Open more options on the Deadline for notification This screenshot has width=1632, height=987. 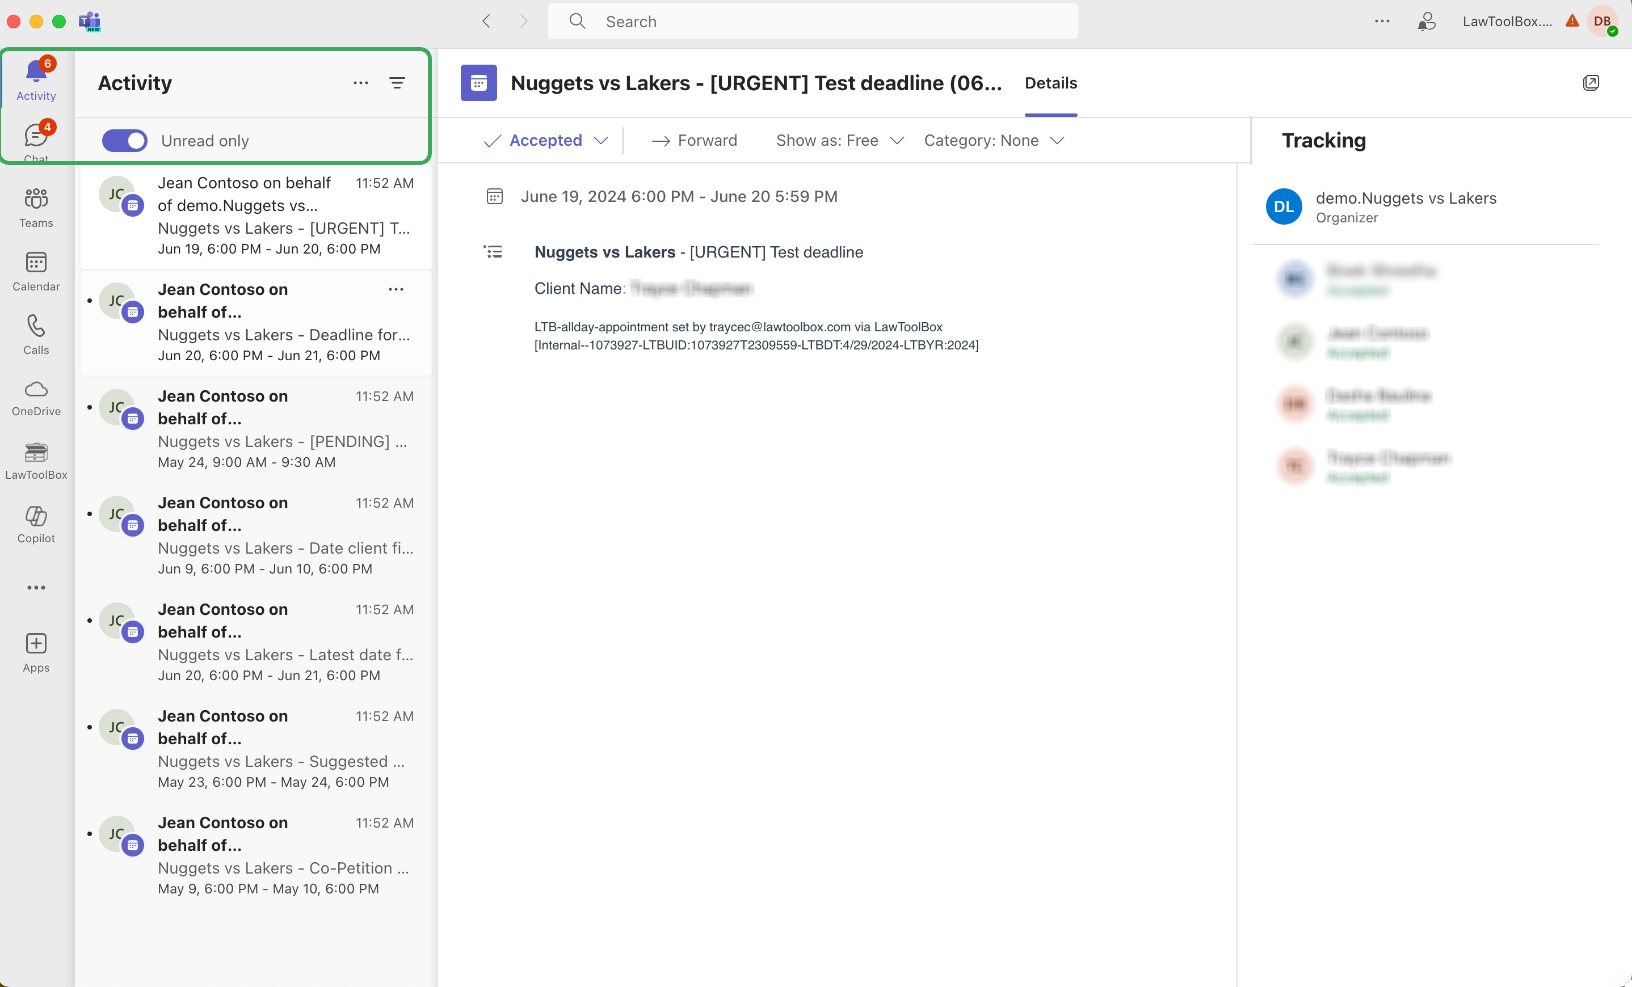(396, 289)
